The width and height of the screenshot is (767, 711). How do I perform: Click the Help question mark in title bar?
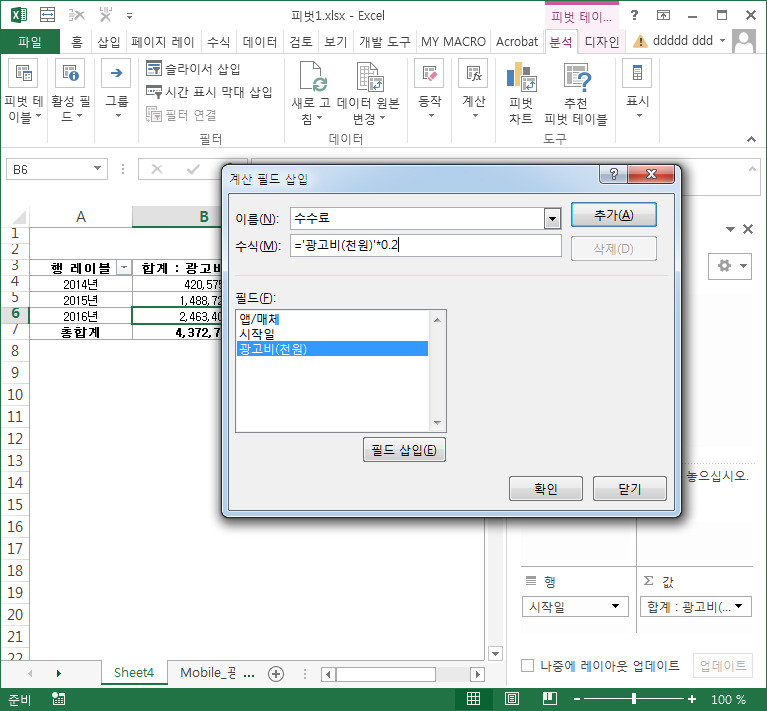coord(634,15)
